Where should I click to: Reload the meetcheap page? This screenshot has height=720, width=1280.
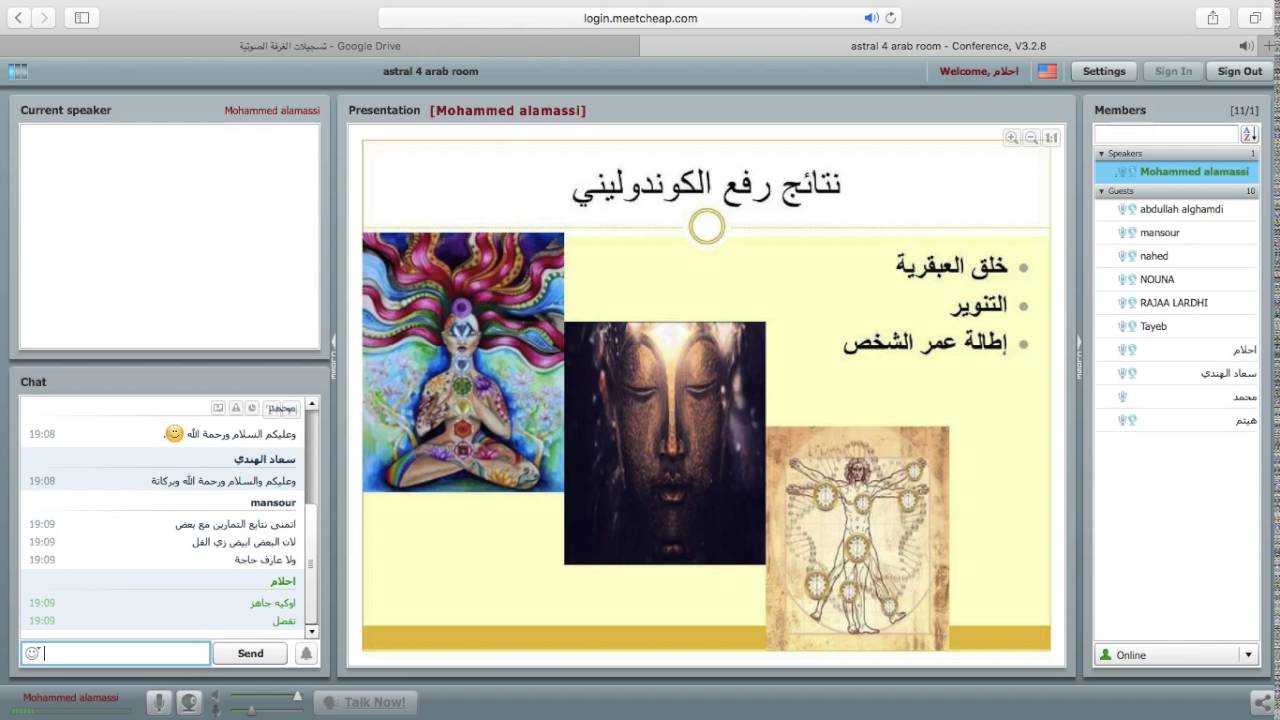click(890, 18)
